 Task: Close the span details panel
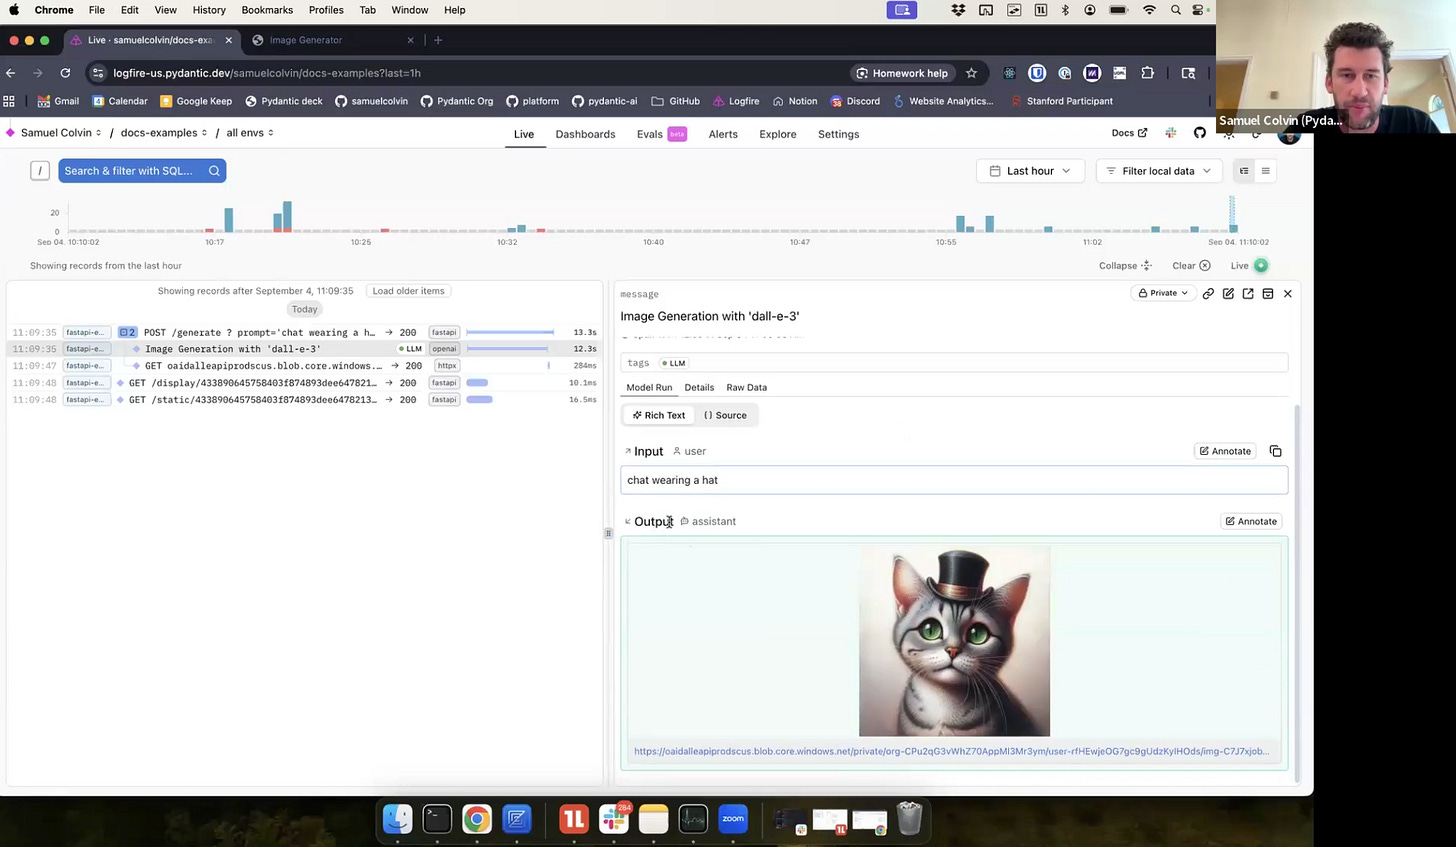1288,293
